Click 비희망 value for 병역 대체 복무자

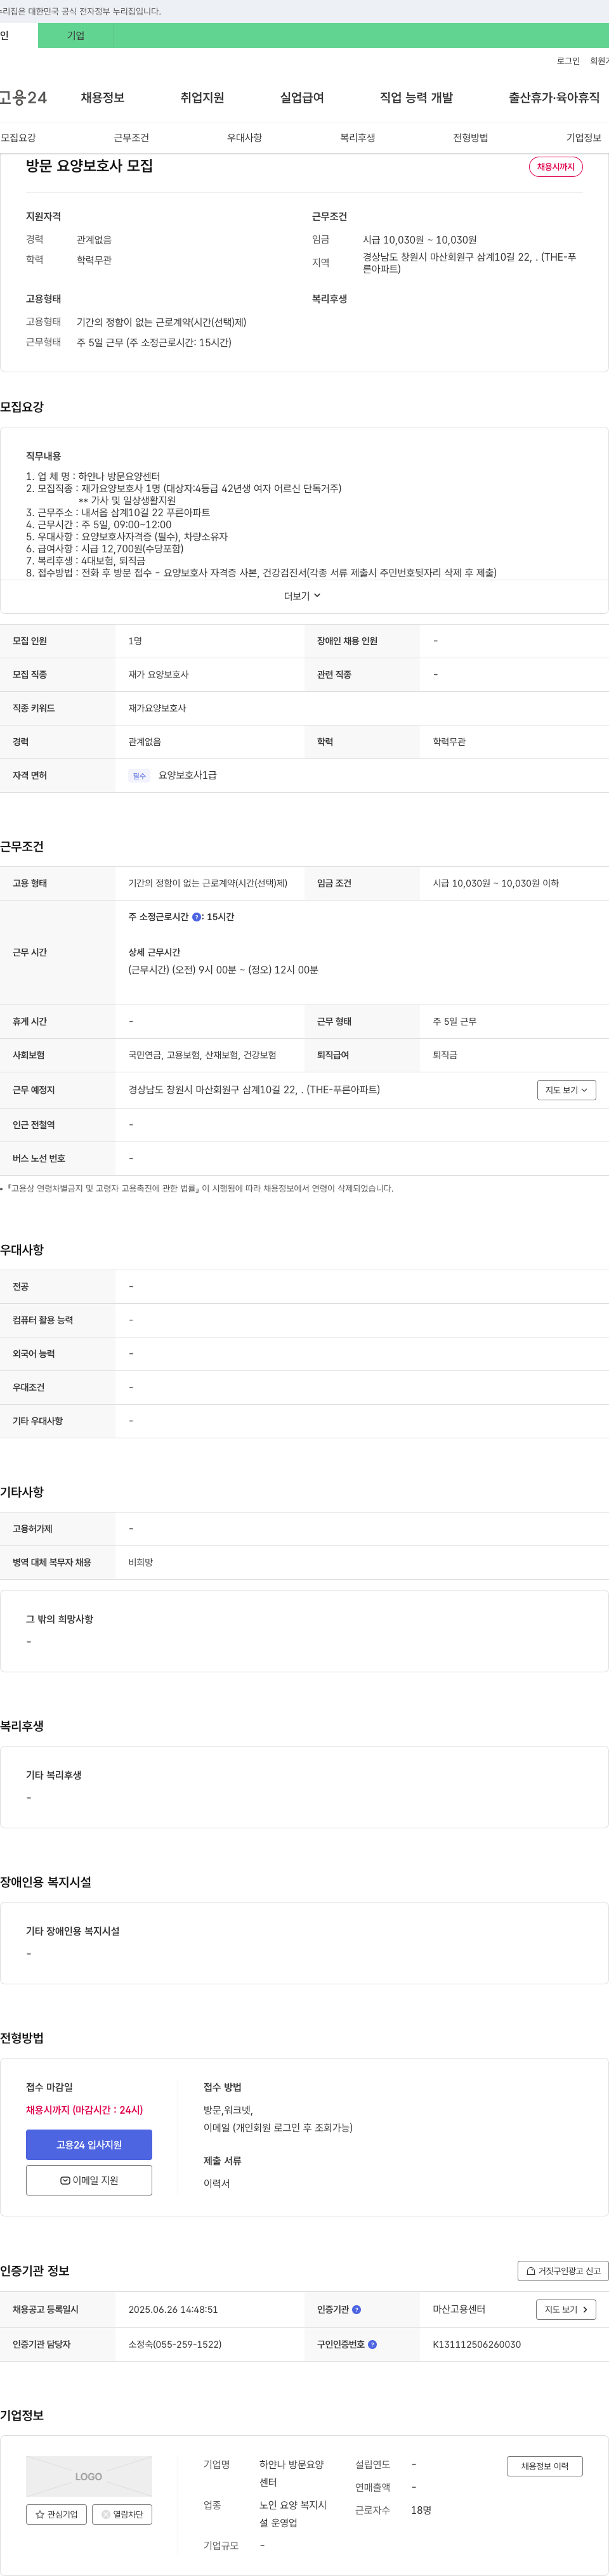coord(140,1562)
